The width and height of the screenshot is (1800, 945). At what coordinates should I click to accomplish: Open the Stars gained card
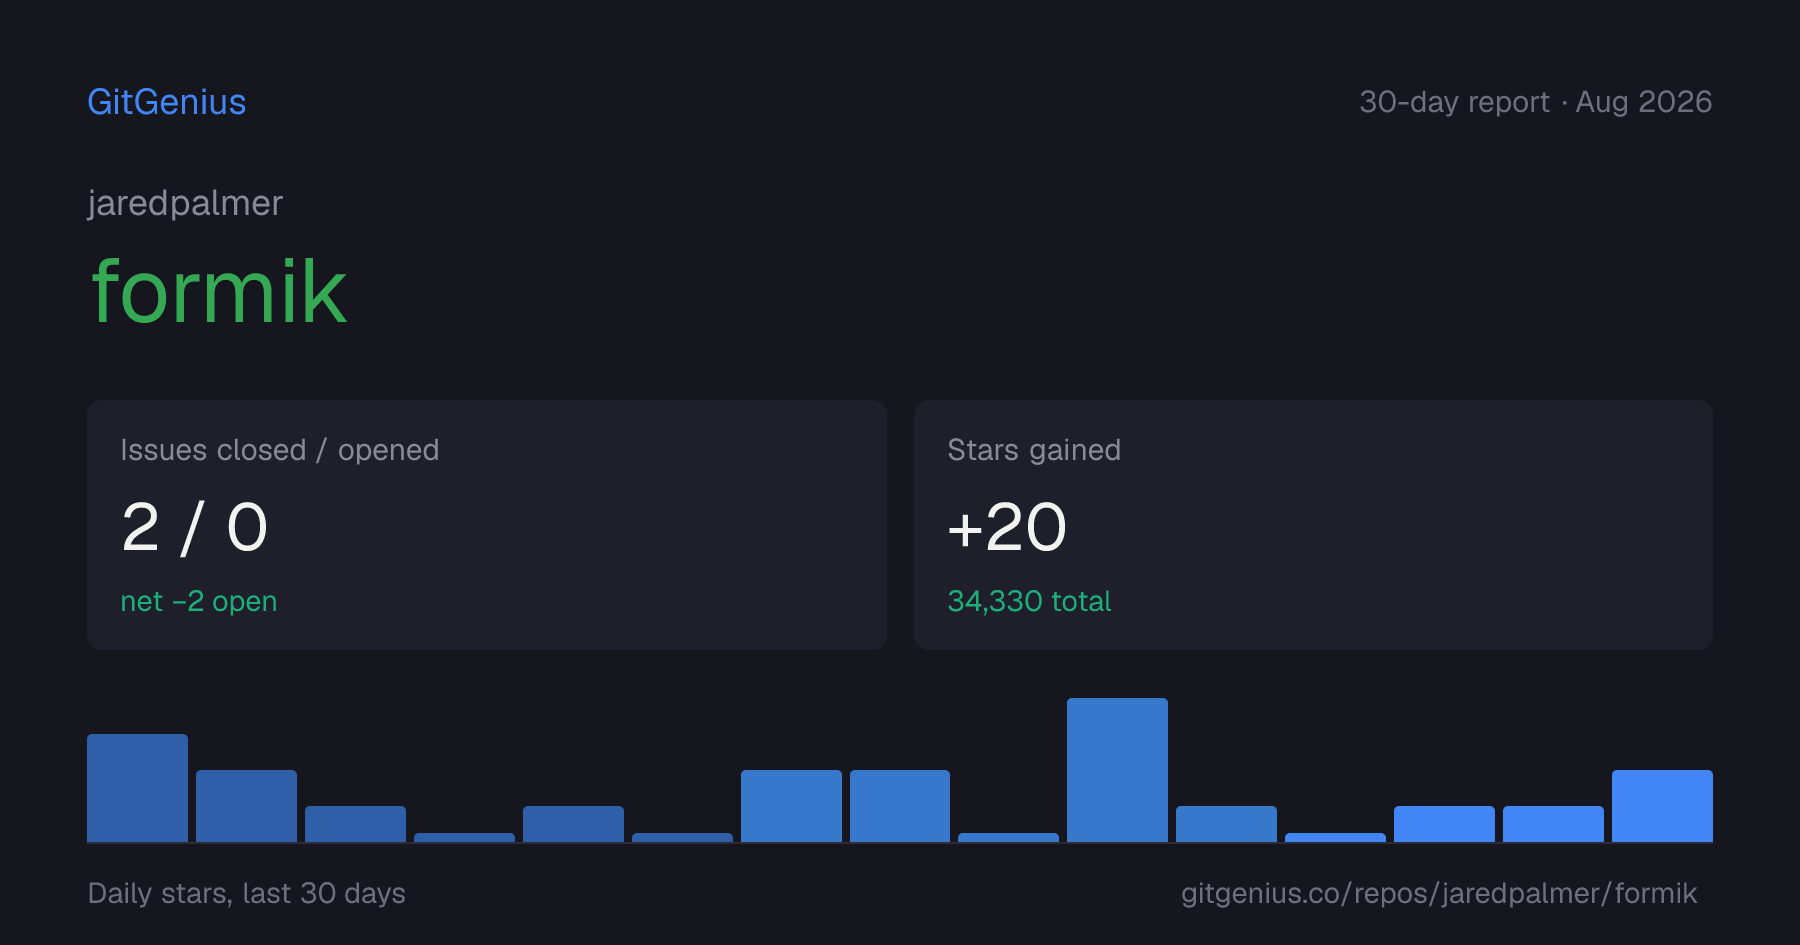point(1313,525)
